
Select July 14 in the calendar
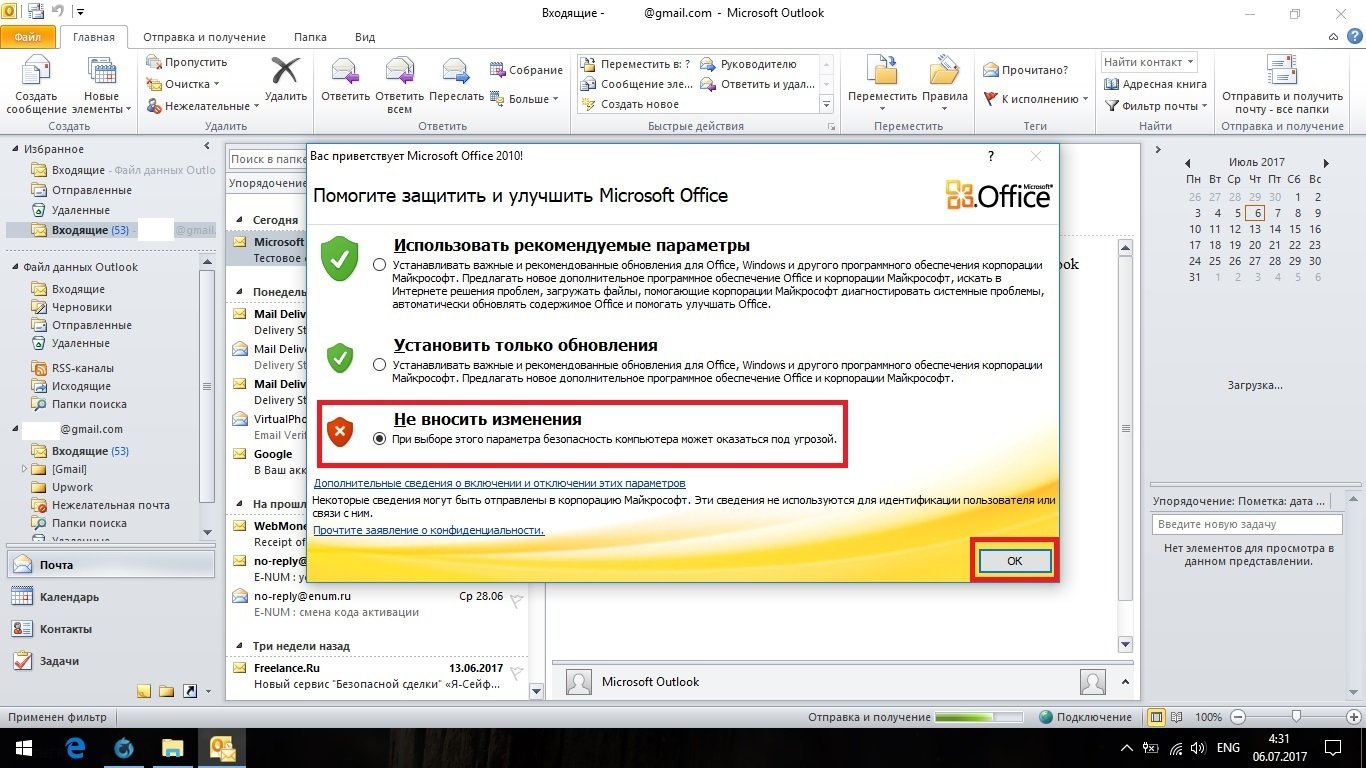[x=1255, y=229]
